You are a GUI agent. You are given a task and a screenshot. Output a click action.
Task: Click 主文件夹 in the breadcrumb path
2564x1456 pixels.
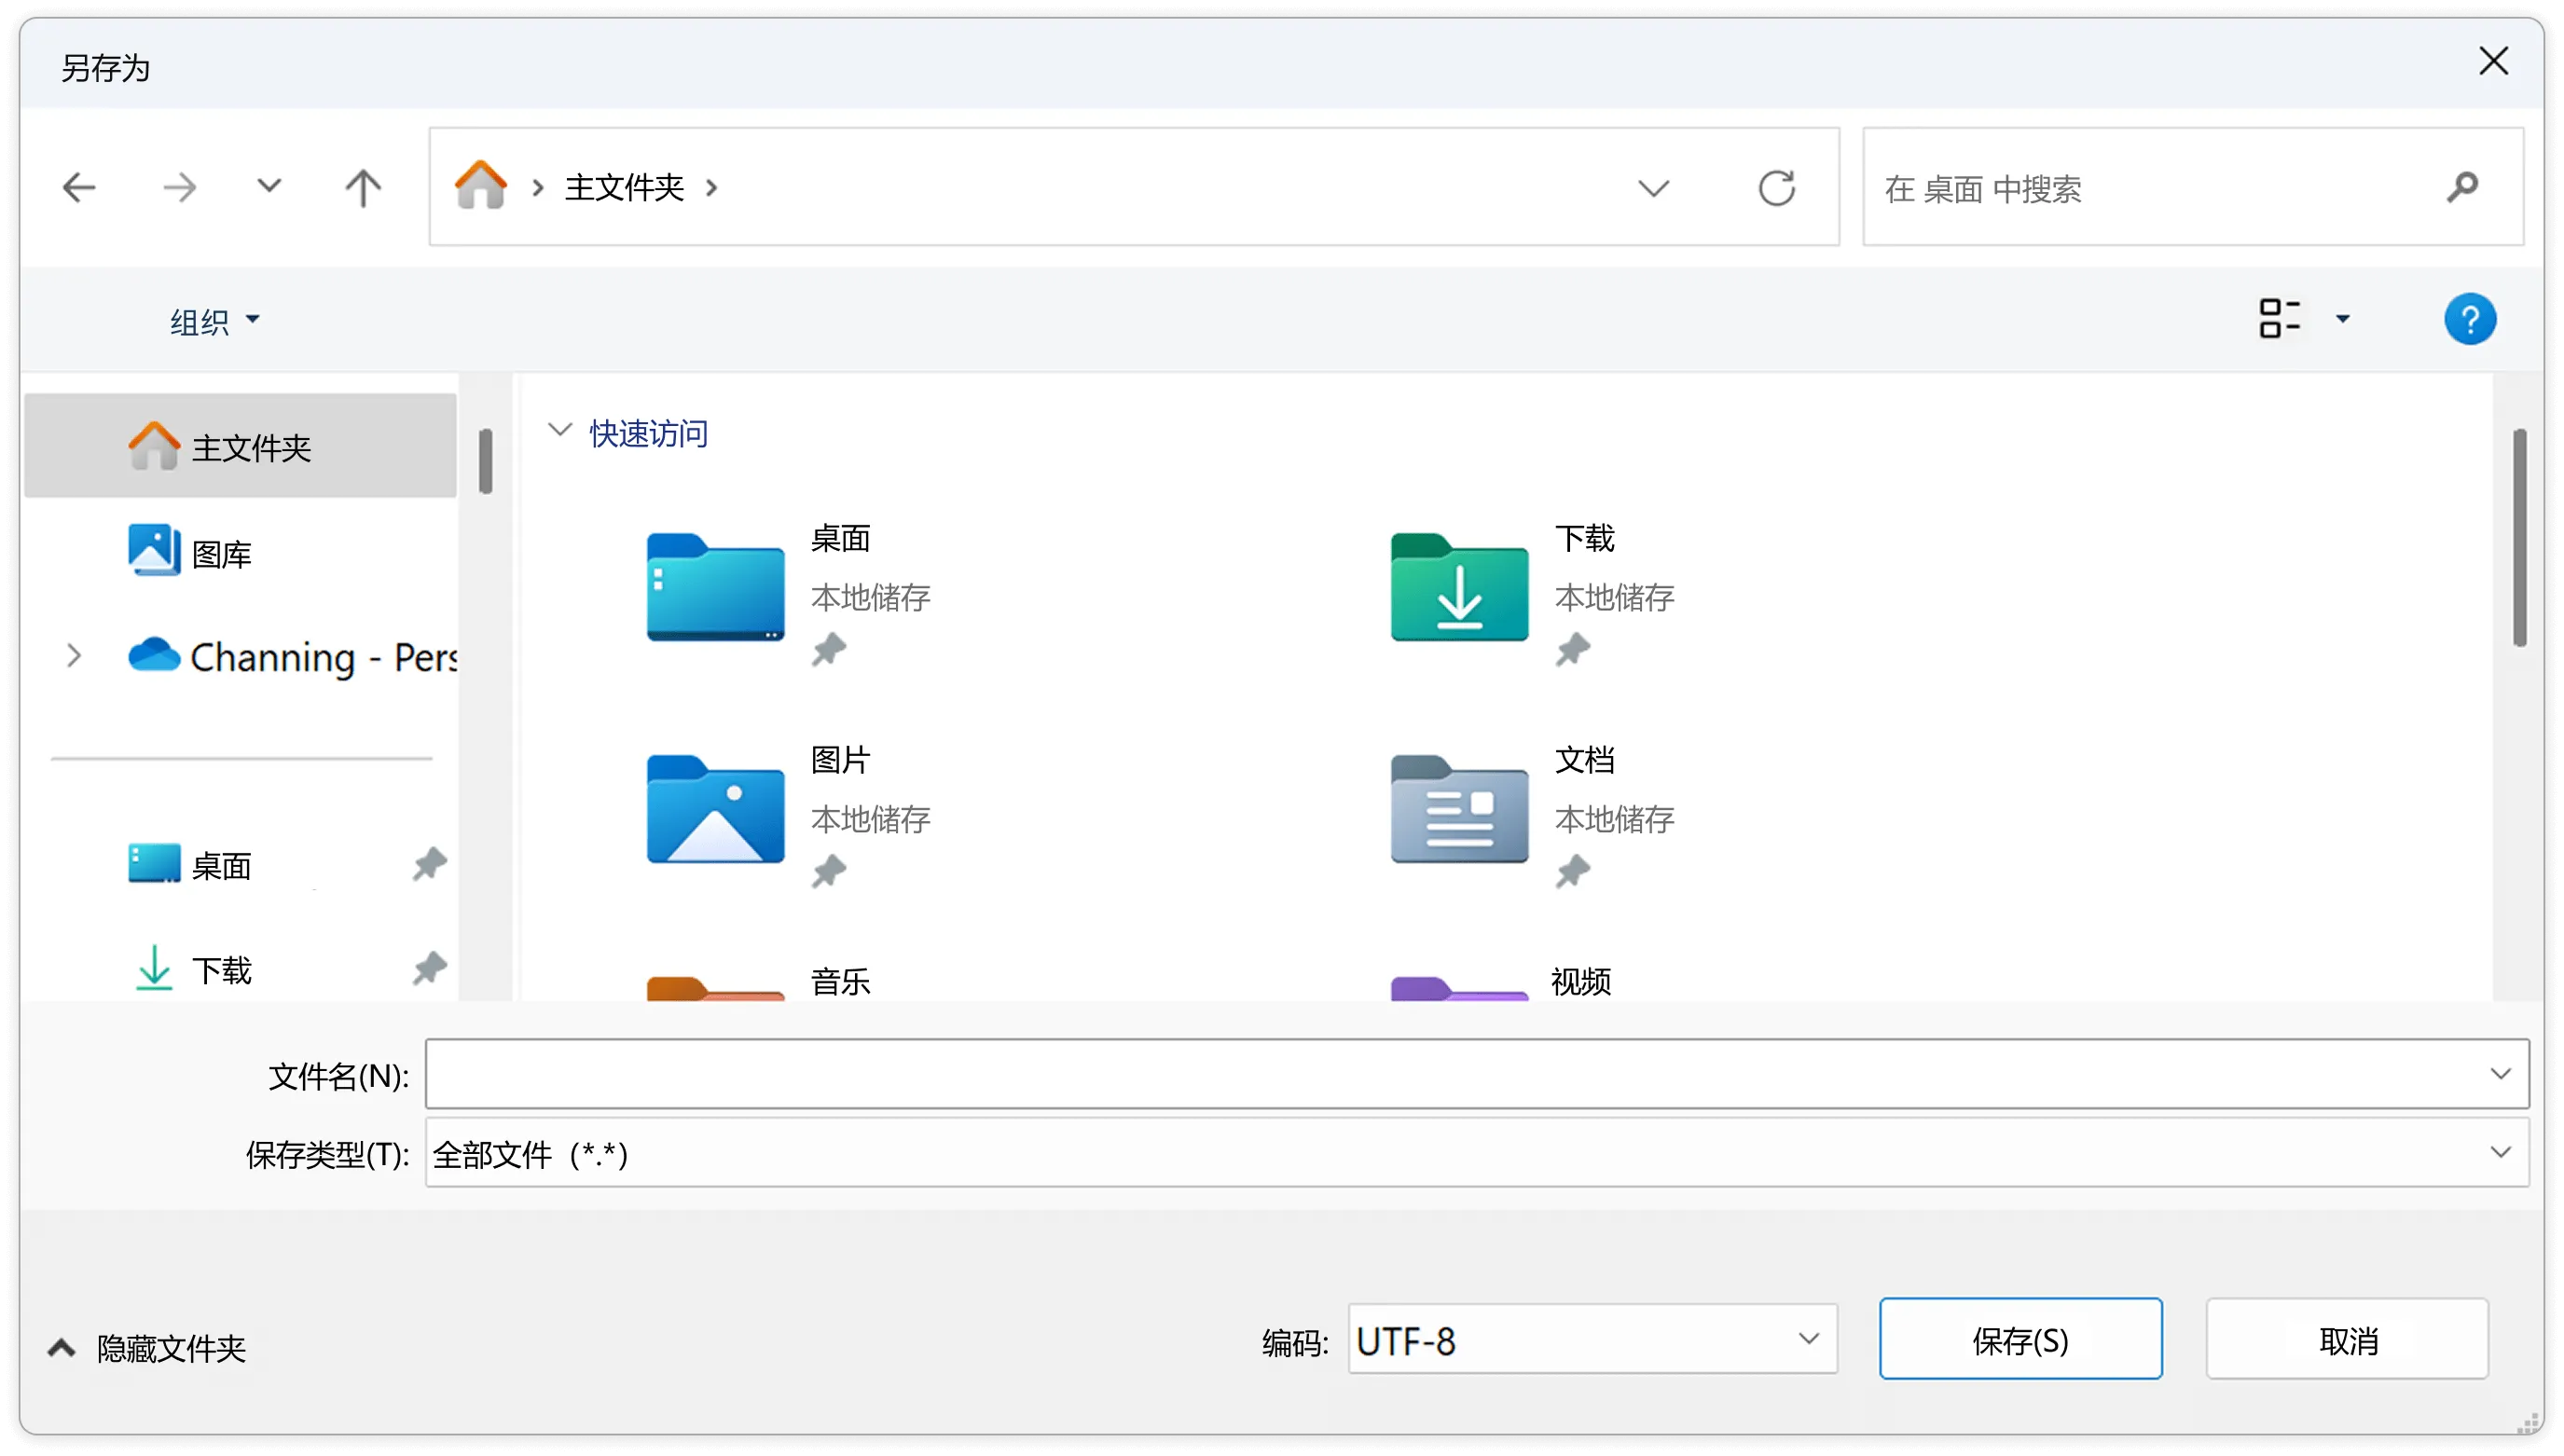[622, 187]
